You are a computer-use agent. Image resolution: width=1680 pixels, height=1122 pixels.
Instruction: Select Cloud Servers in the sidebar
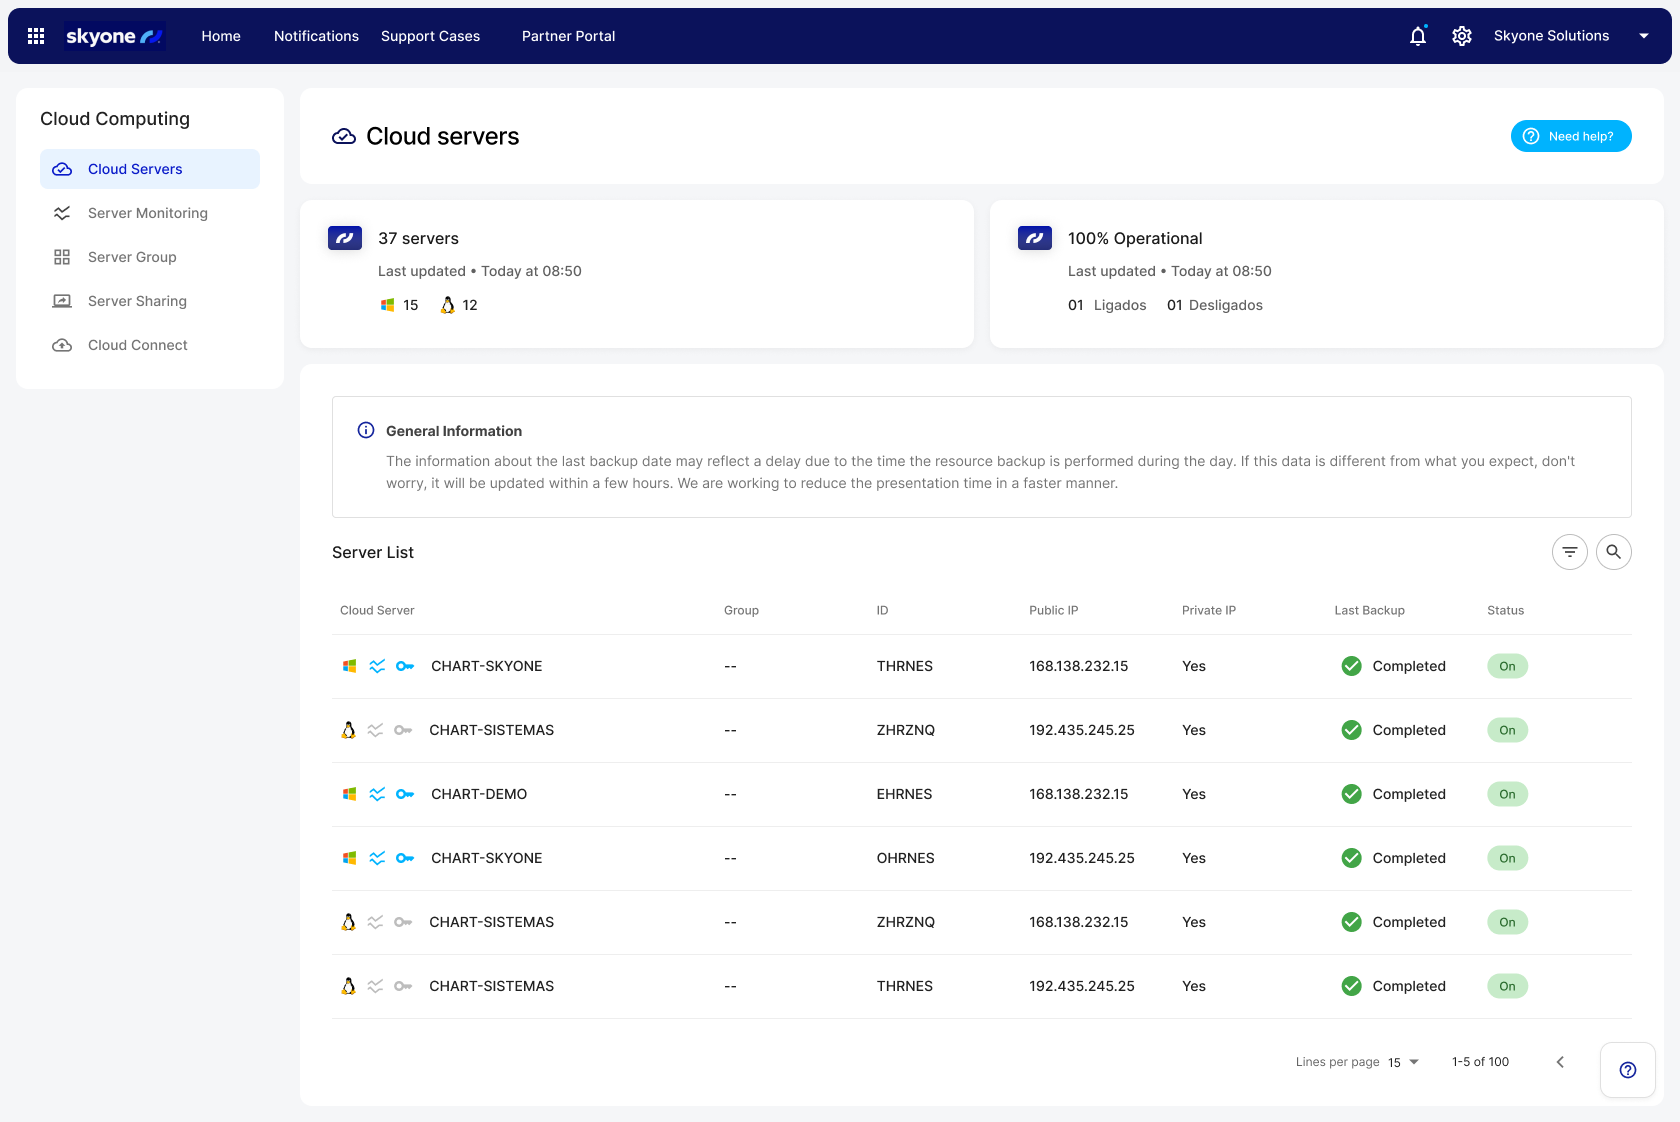tap(150, 169)
